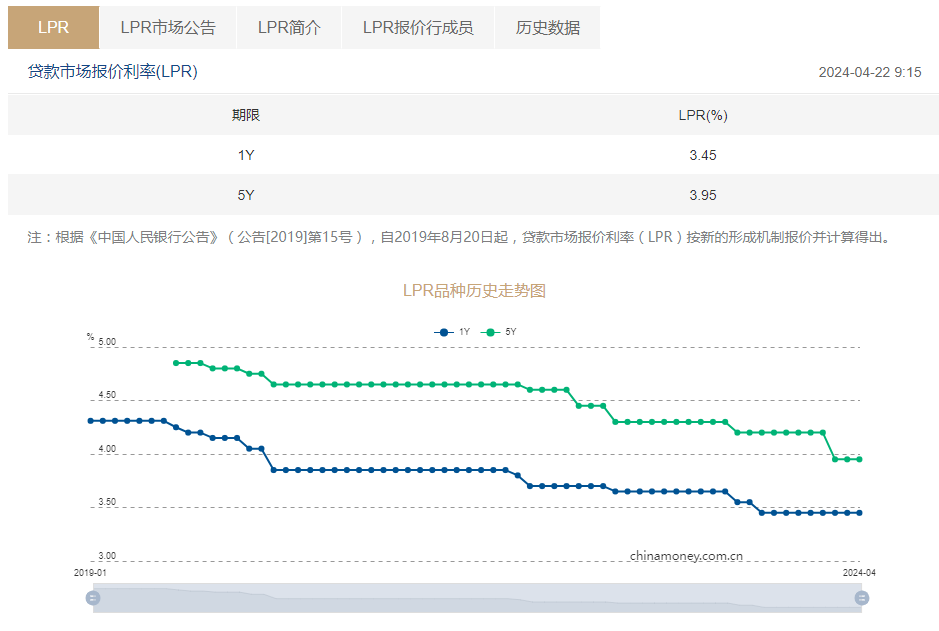The width and height of the screenshot is (939, 631).
Task: Click the 5Y rate value 3.95
Action: pyautogui.click(x=704, y=195)
